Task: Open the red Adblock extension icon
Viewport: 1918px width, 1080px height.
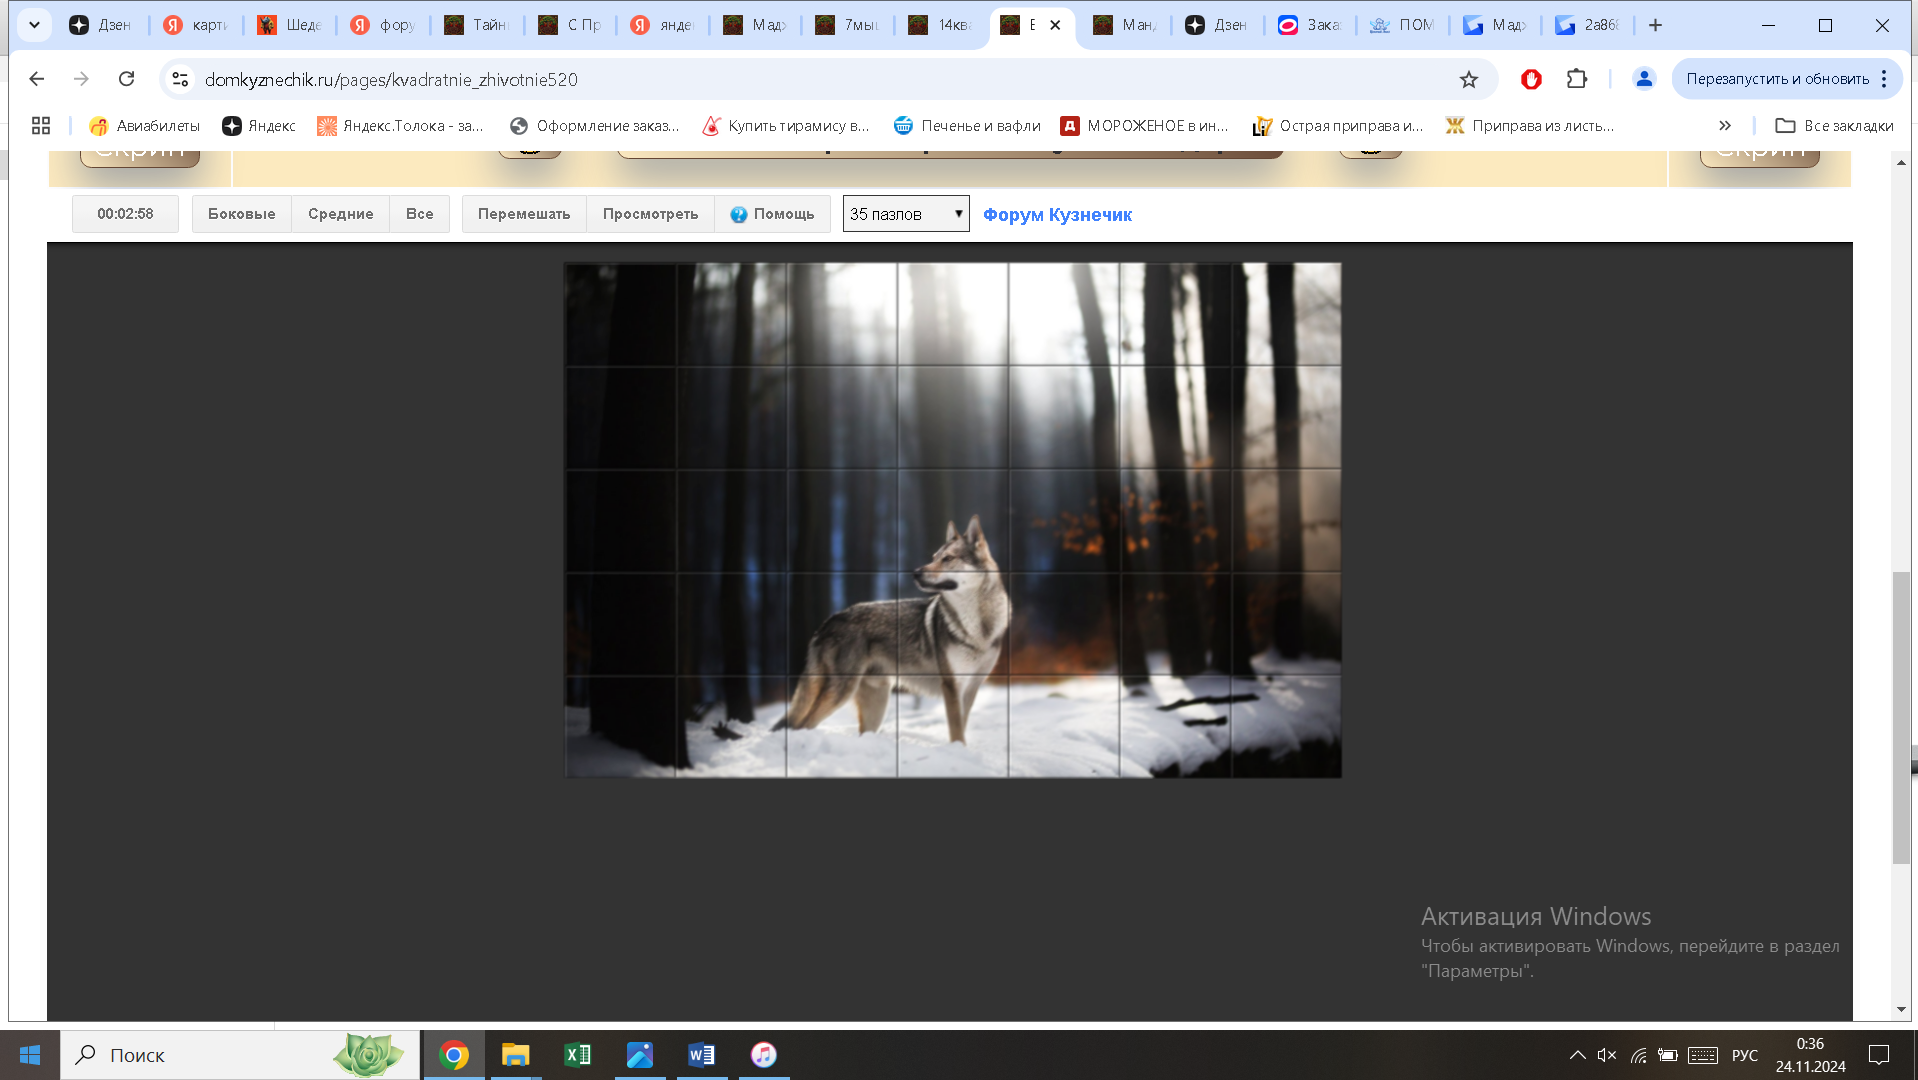Action: point(1531,79)
